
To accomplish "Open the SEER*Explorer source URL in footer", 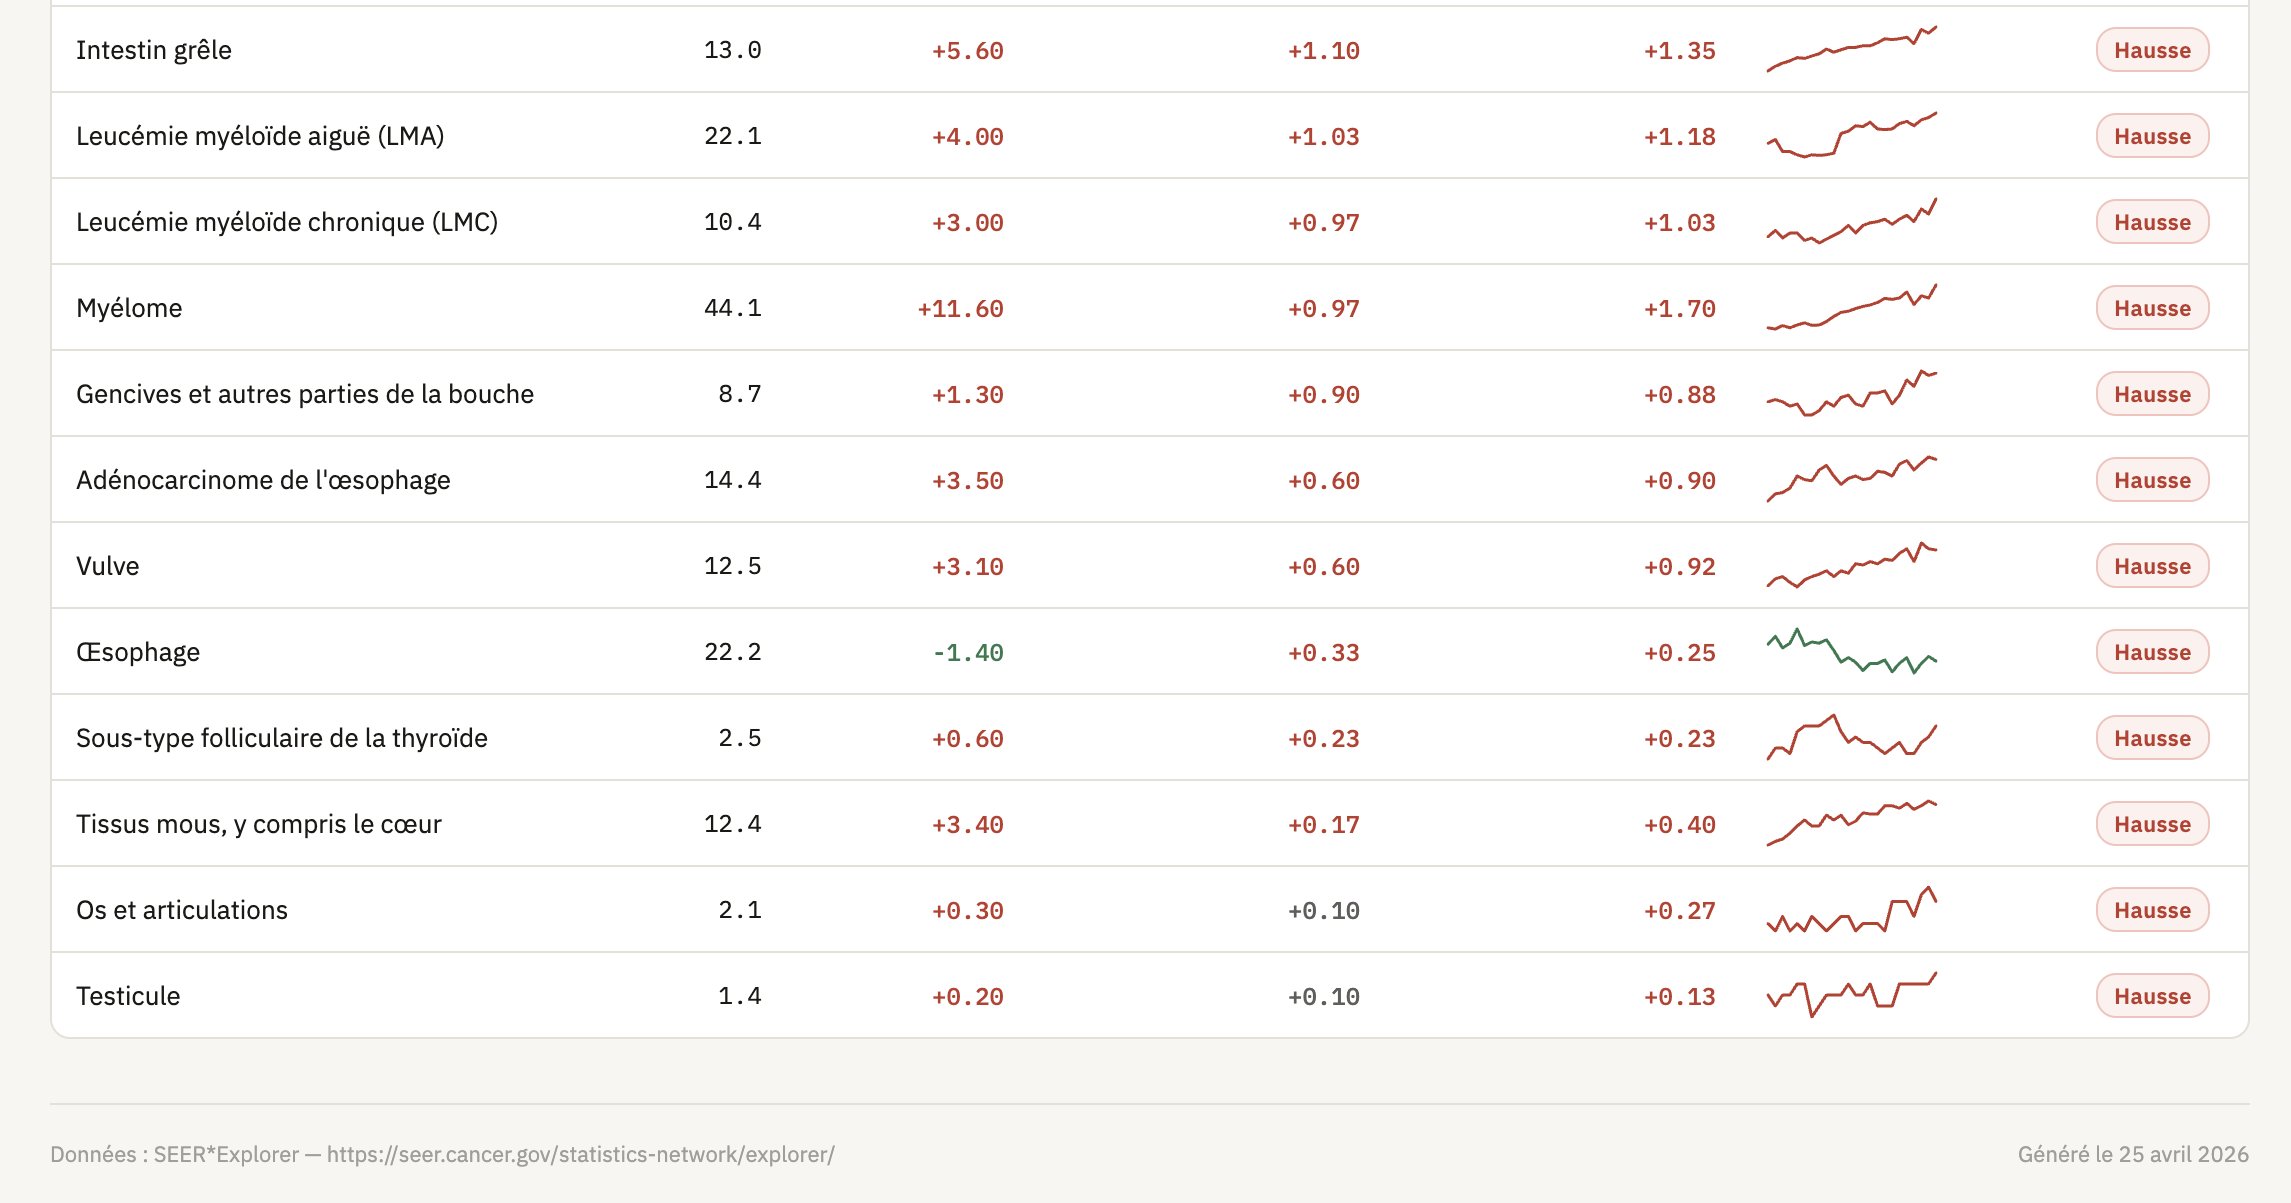I will pyautogui.click(x=580, y=1154).
